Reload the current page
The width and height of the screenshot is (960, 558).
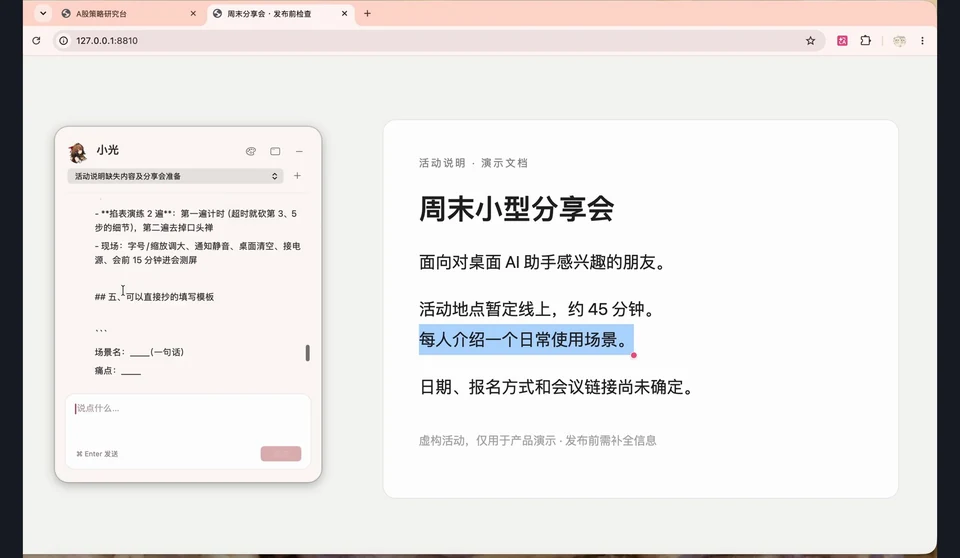36,40
